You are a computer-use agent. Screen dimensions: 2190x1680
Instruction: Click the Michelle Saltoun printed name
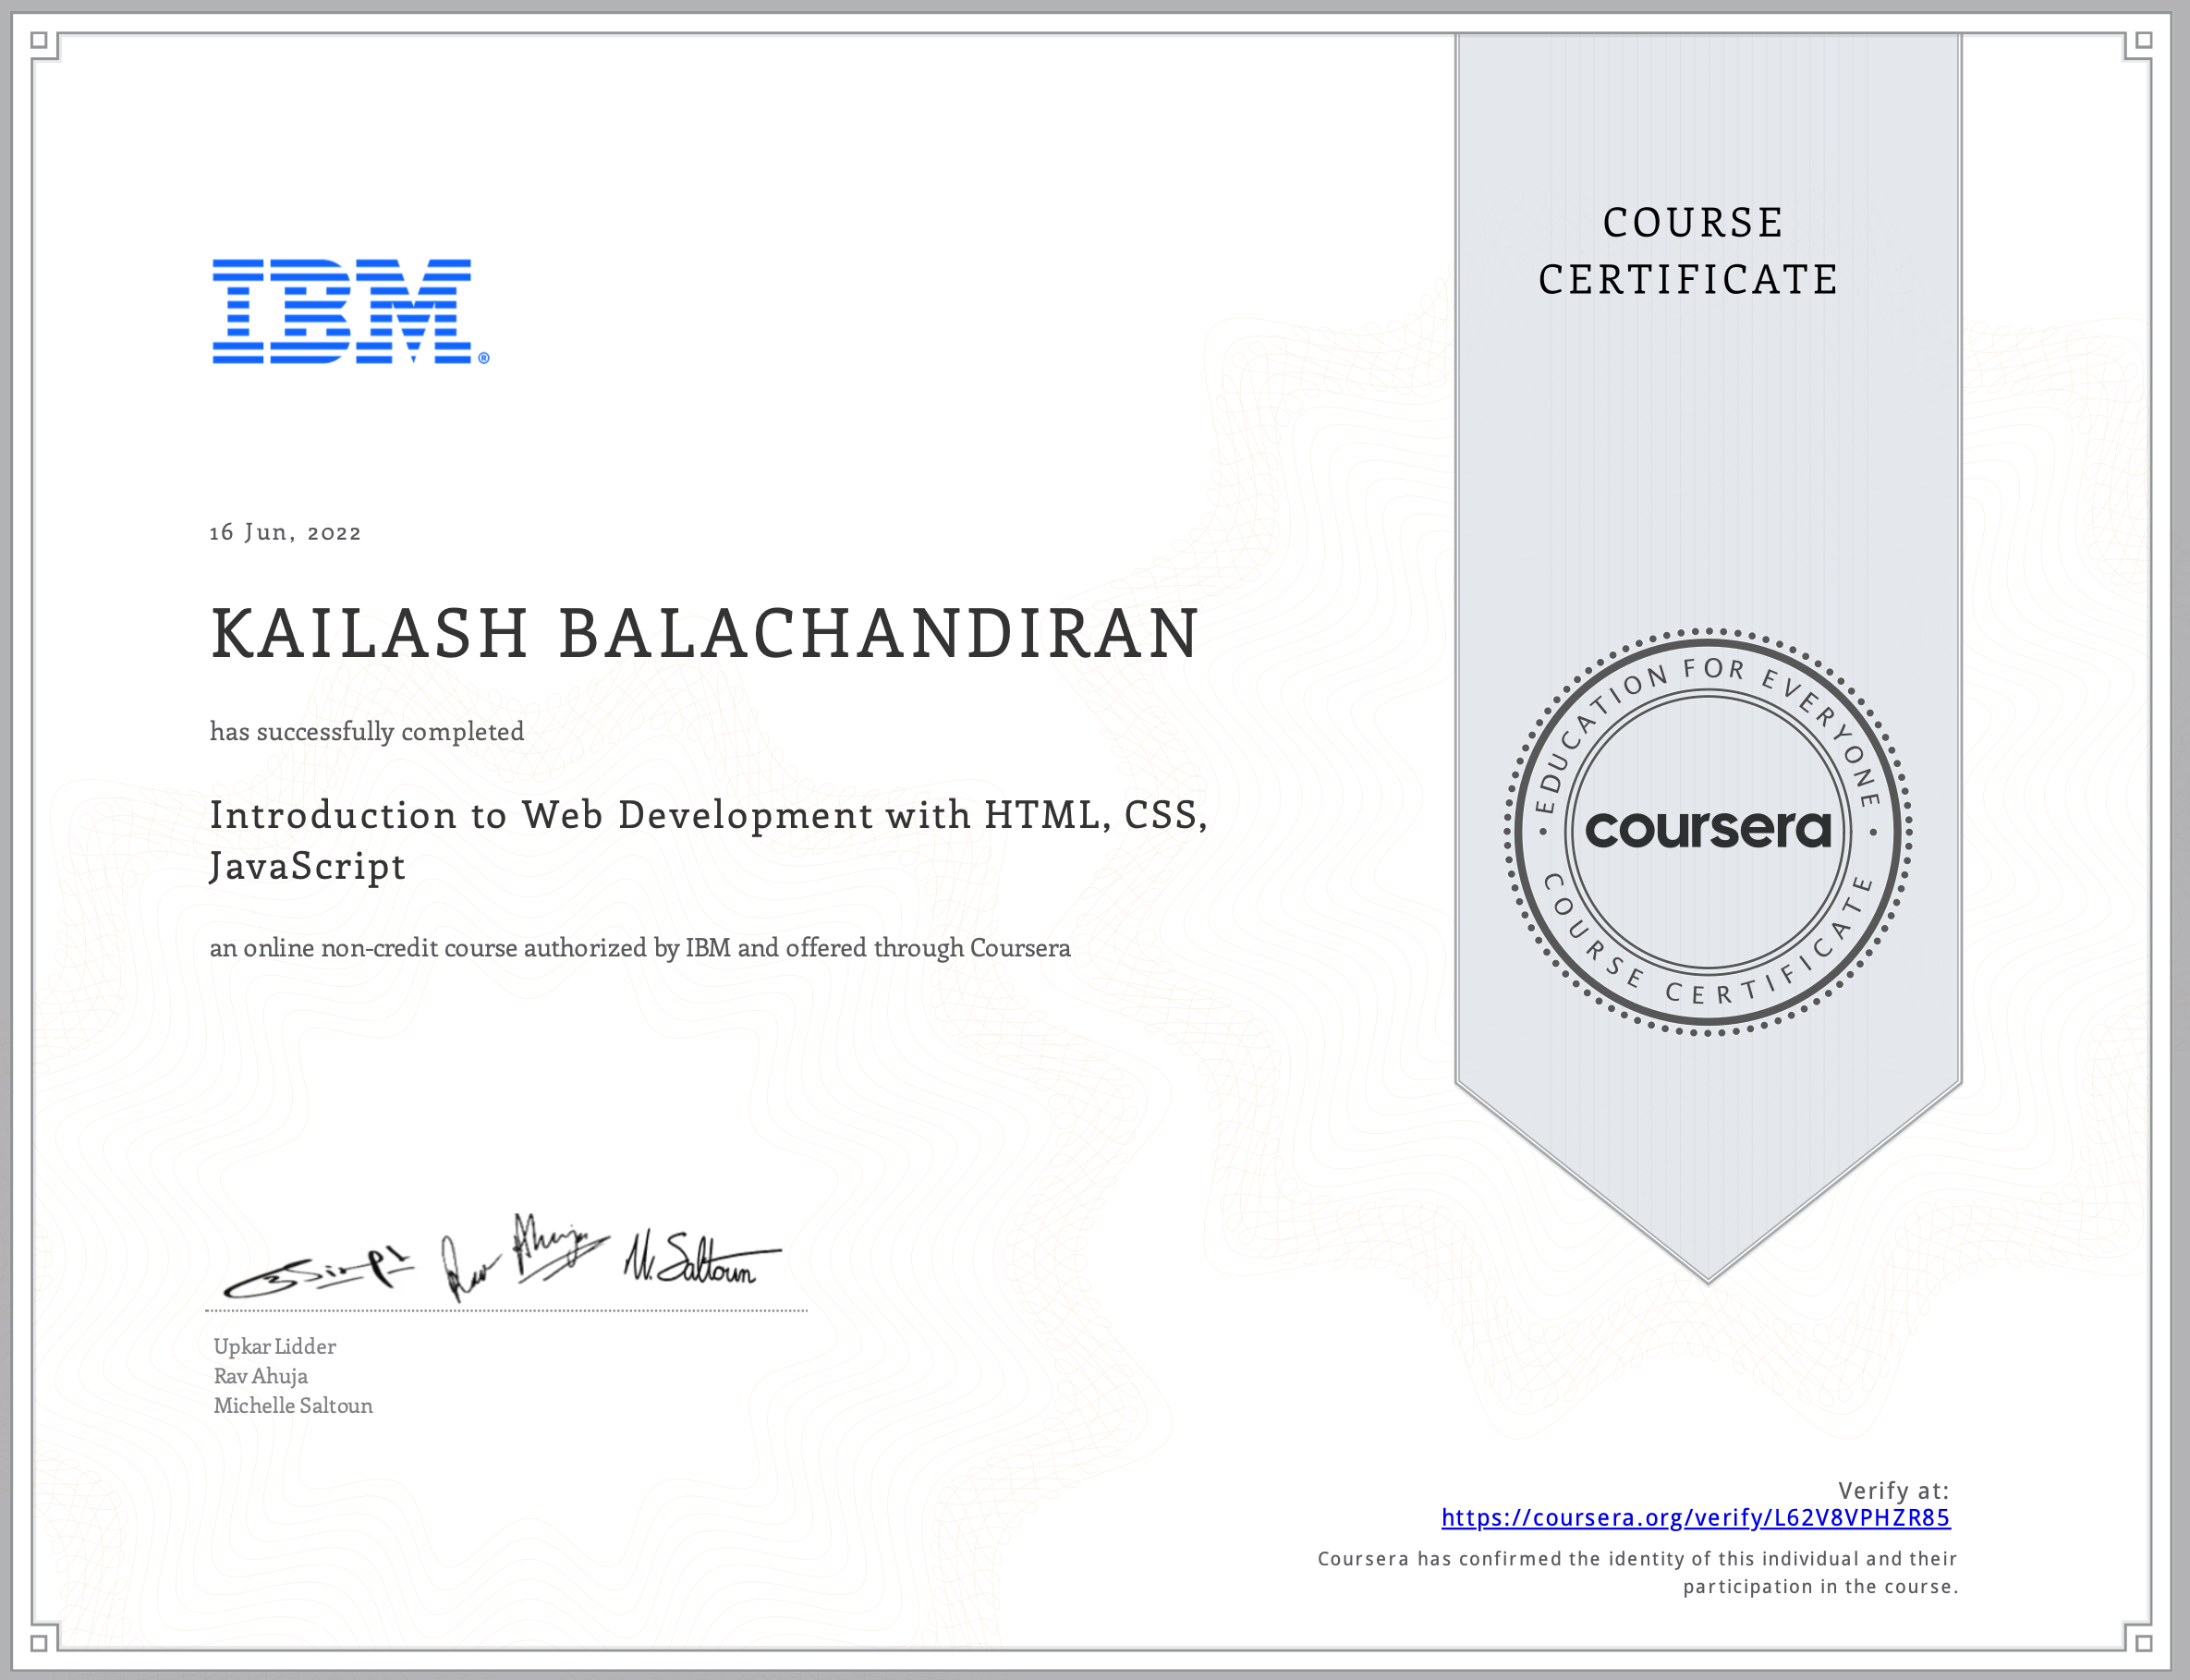tap(293, 1405)
